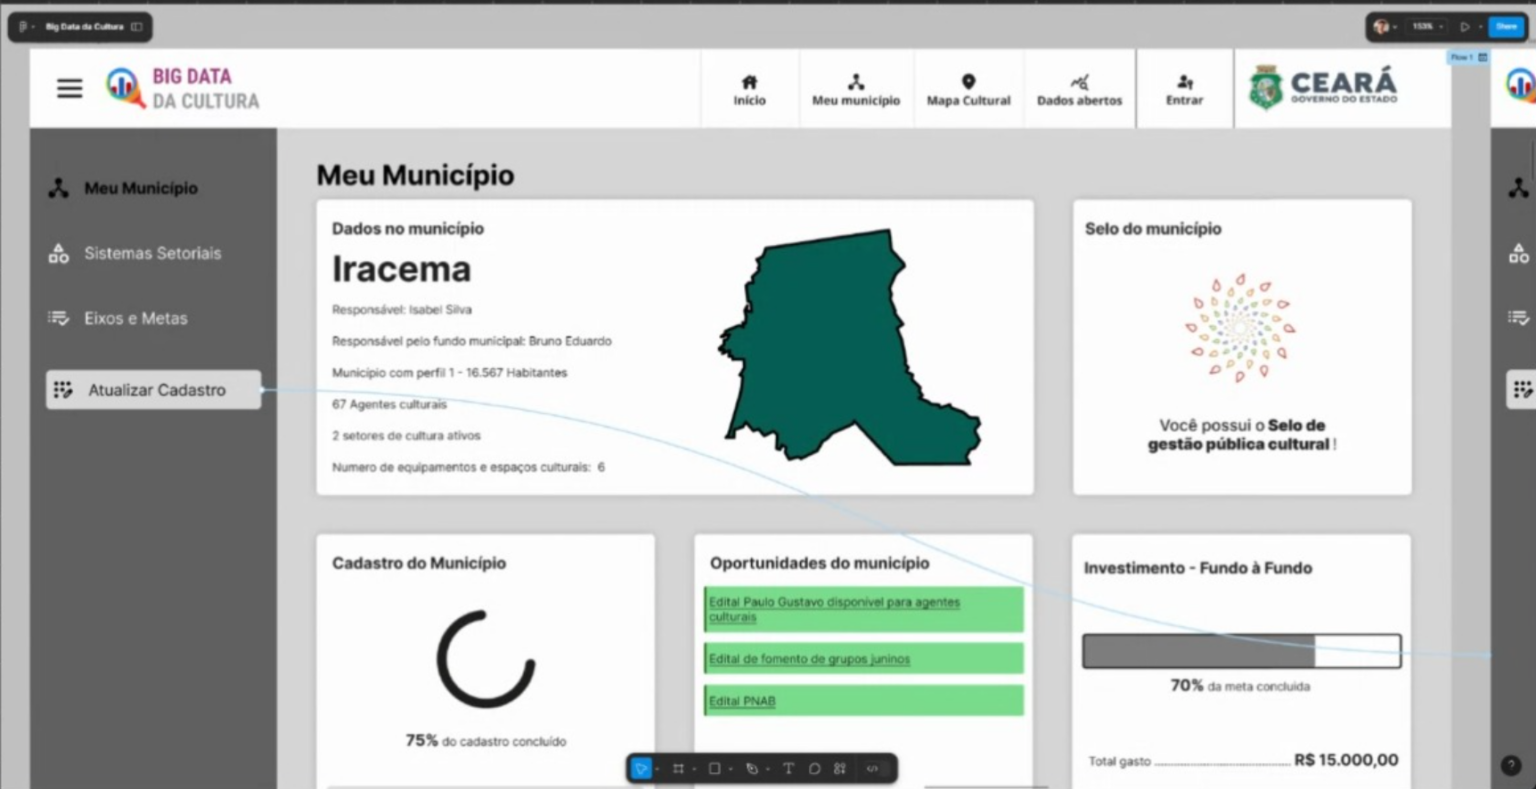Click the Present play icon
1536x789 pixels.
pyautogui.click(x=1465, y=27)
